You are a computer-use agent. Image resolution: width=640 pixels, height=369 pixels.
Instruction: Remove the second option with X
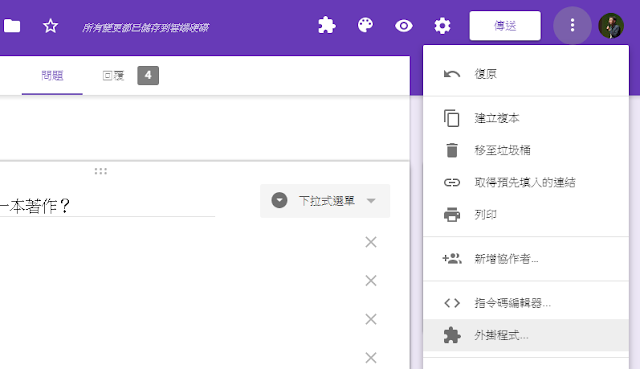pos(371,280)
